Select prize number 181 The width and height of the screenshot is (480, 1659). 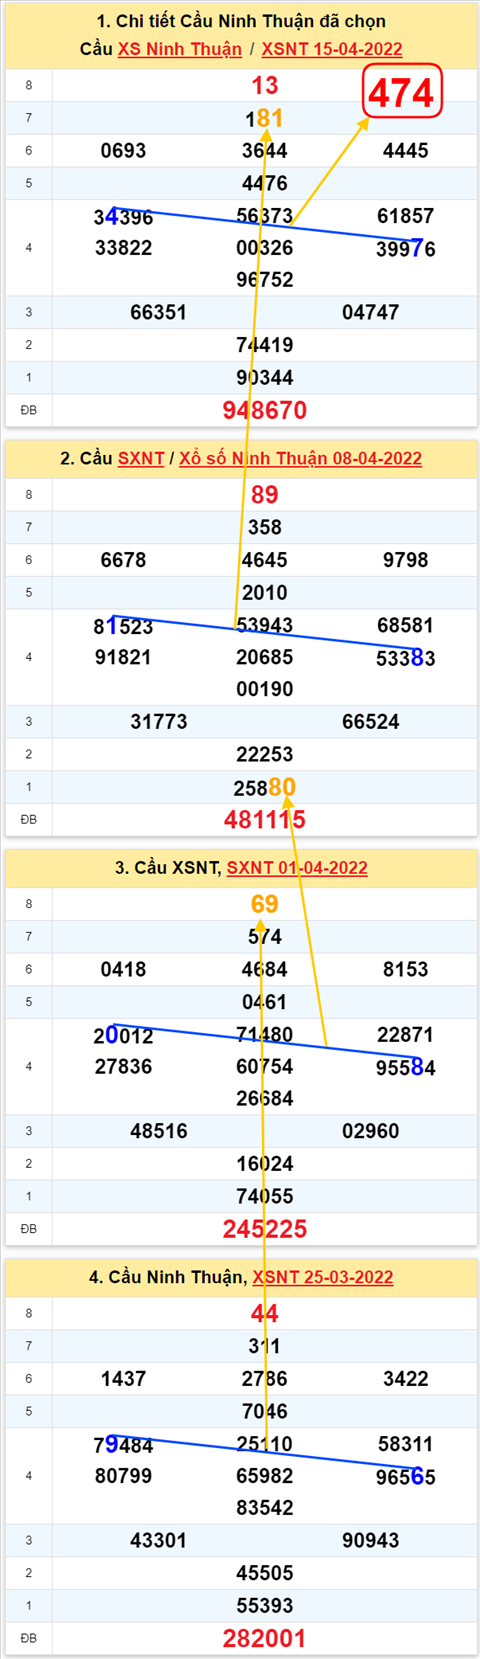pos(265,119)
